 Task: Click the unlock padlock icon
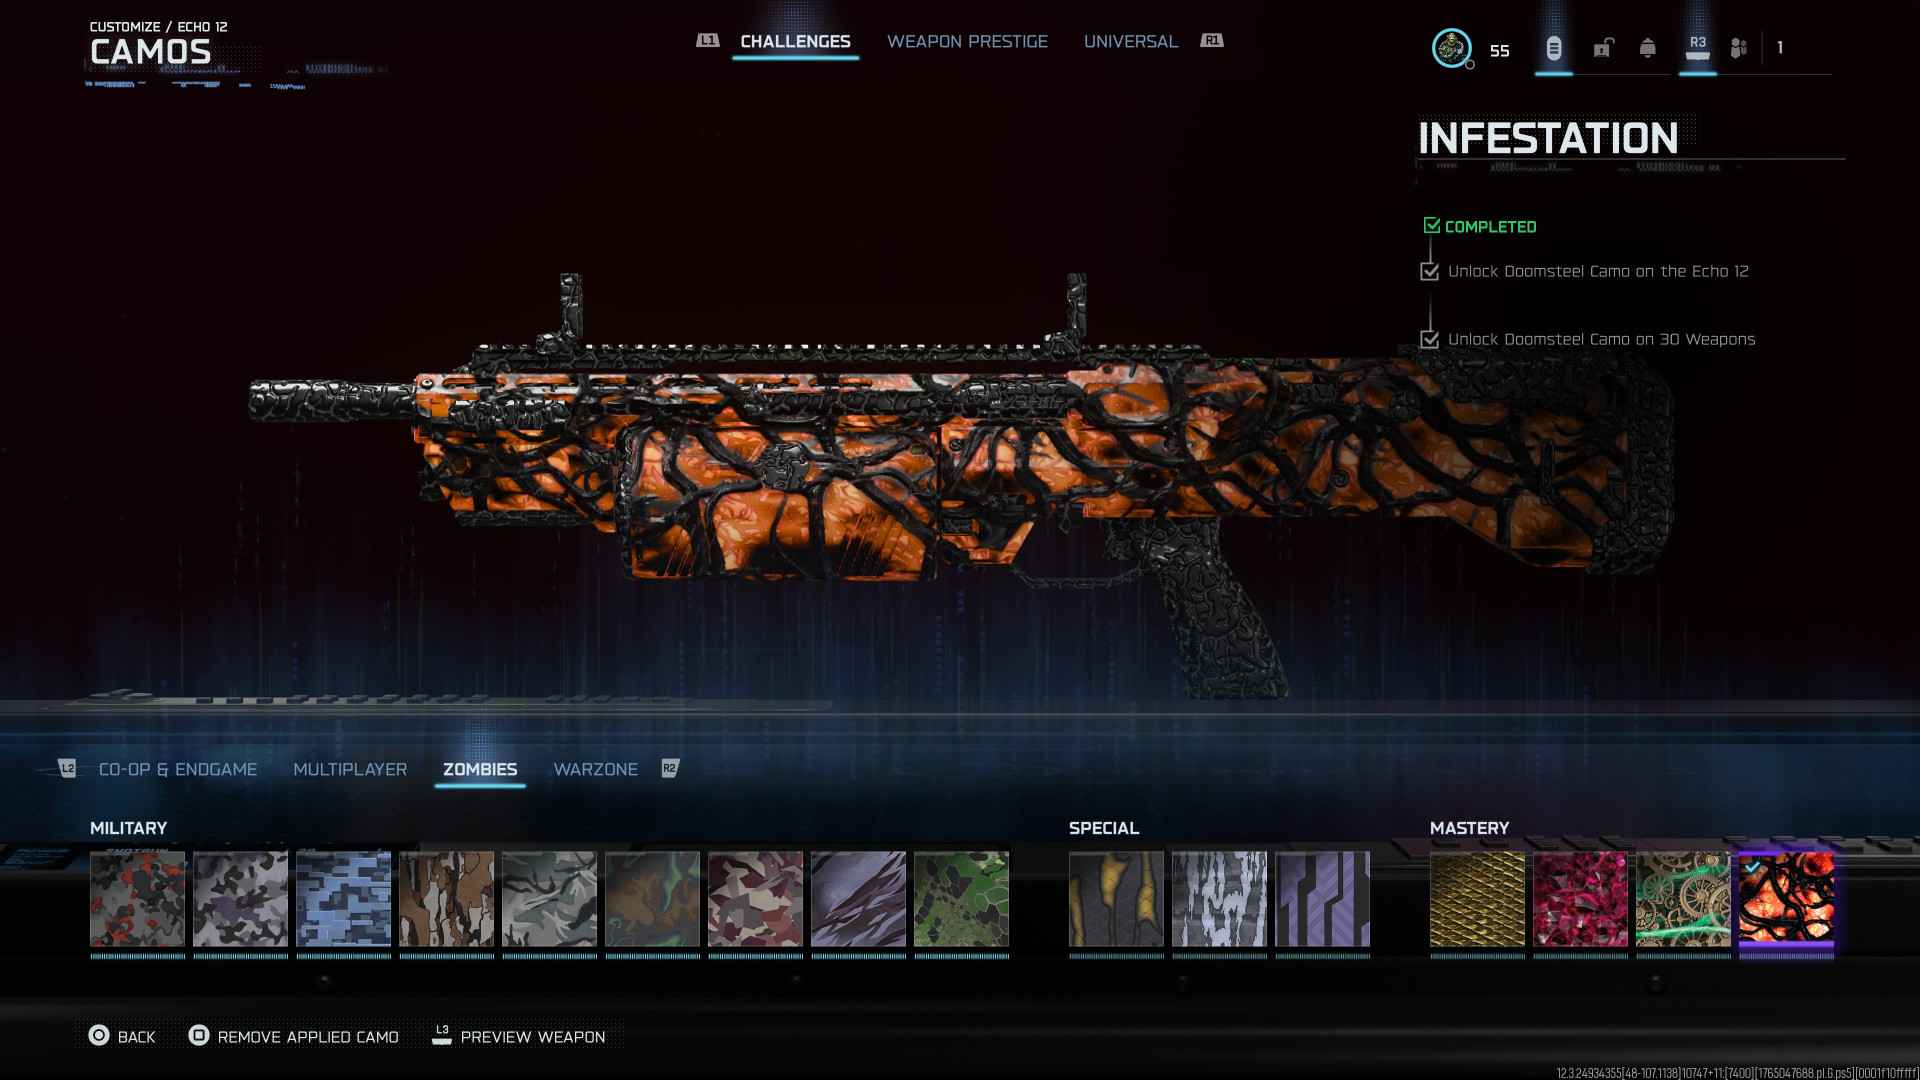pos(1603,48)
